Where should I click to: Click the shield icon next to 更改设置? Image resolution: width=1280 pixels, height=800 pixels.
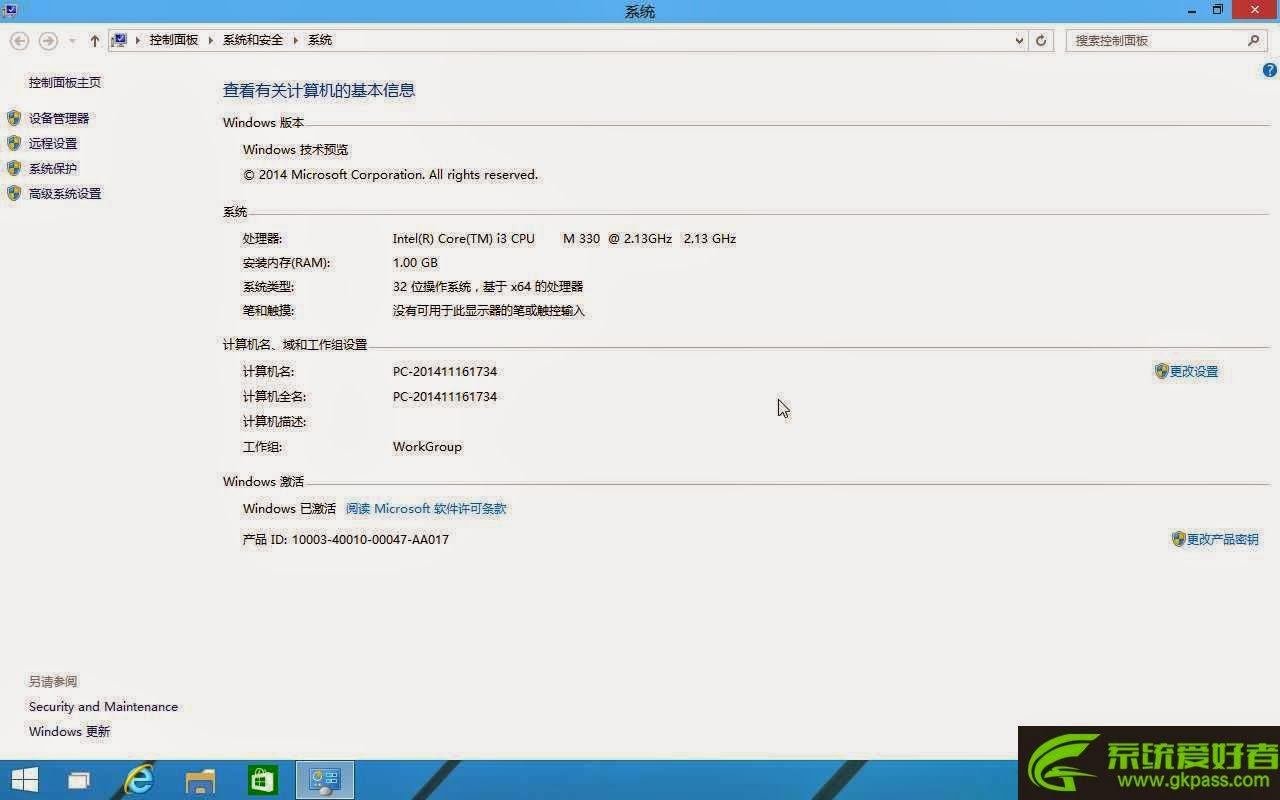pos(1161,371)
